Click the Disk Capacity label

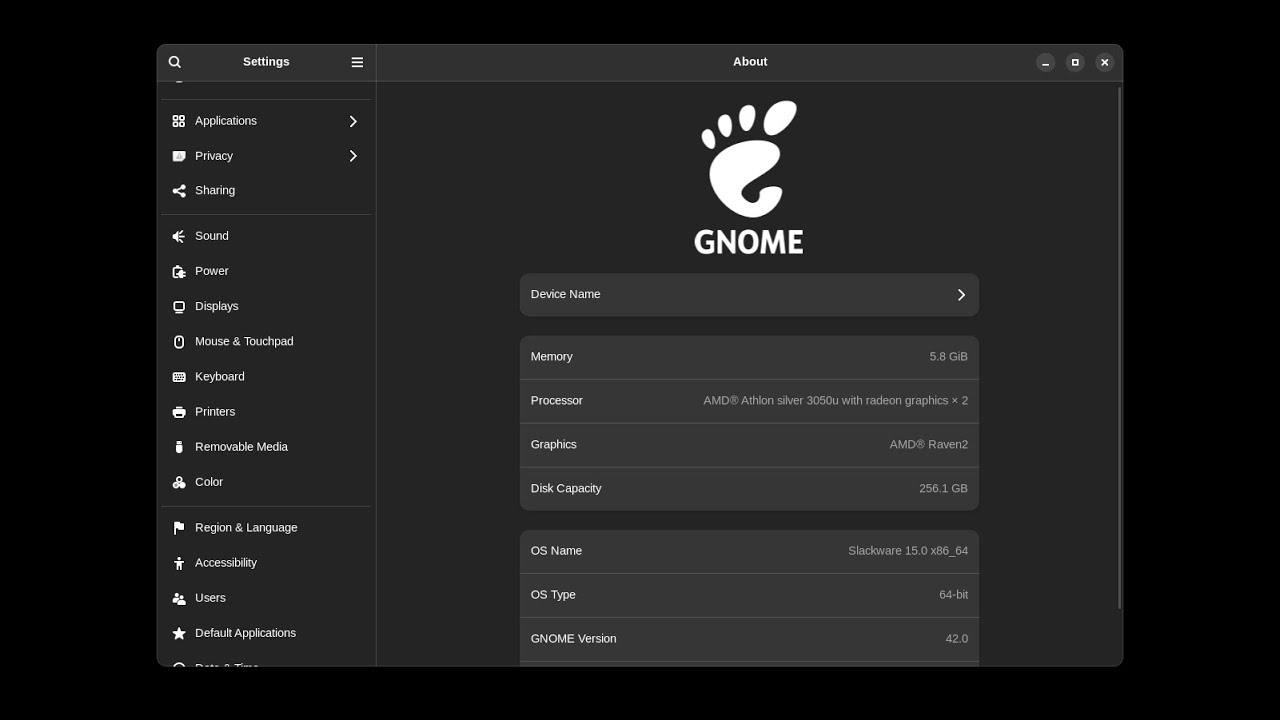[x=566, y=489]
